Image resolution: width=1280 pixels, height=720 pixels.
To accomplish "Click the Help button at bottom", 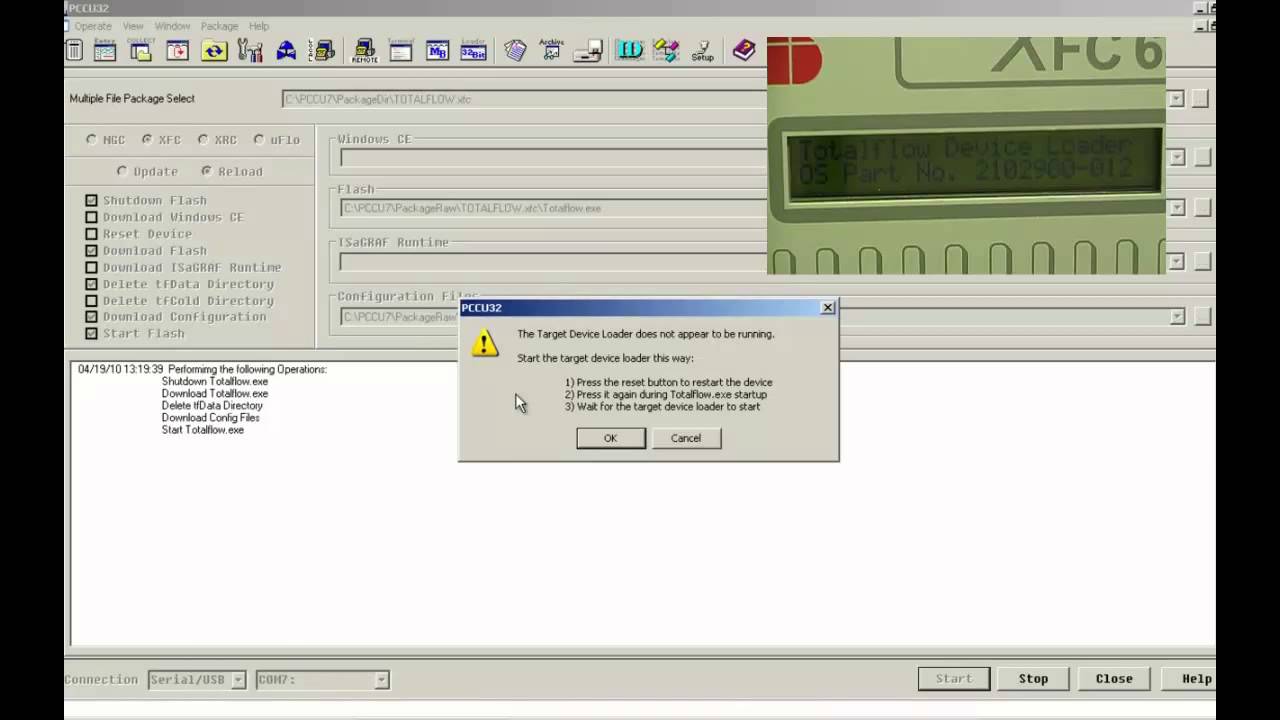I will coord(1190,679).
